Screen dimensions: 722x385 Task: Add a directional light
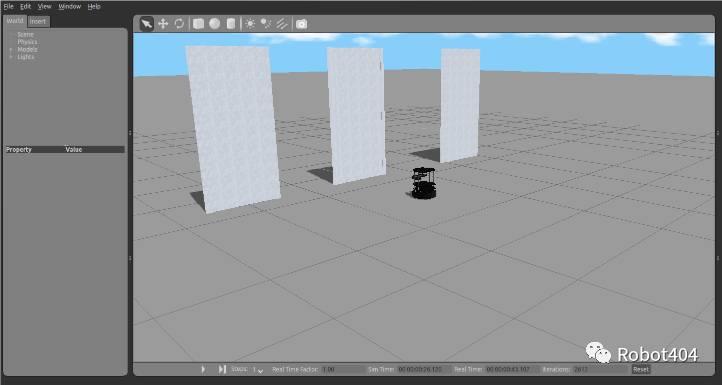[282, 24]
